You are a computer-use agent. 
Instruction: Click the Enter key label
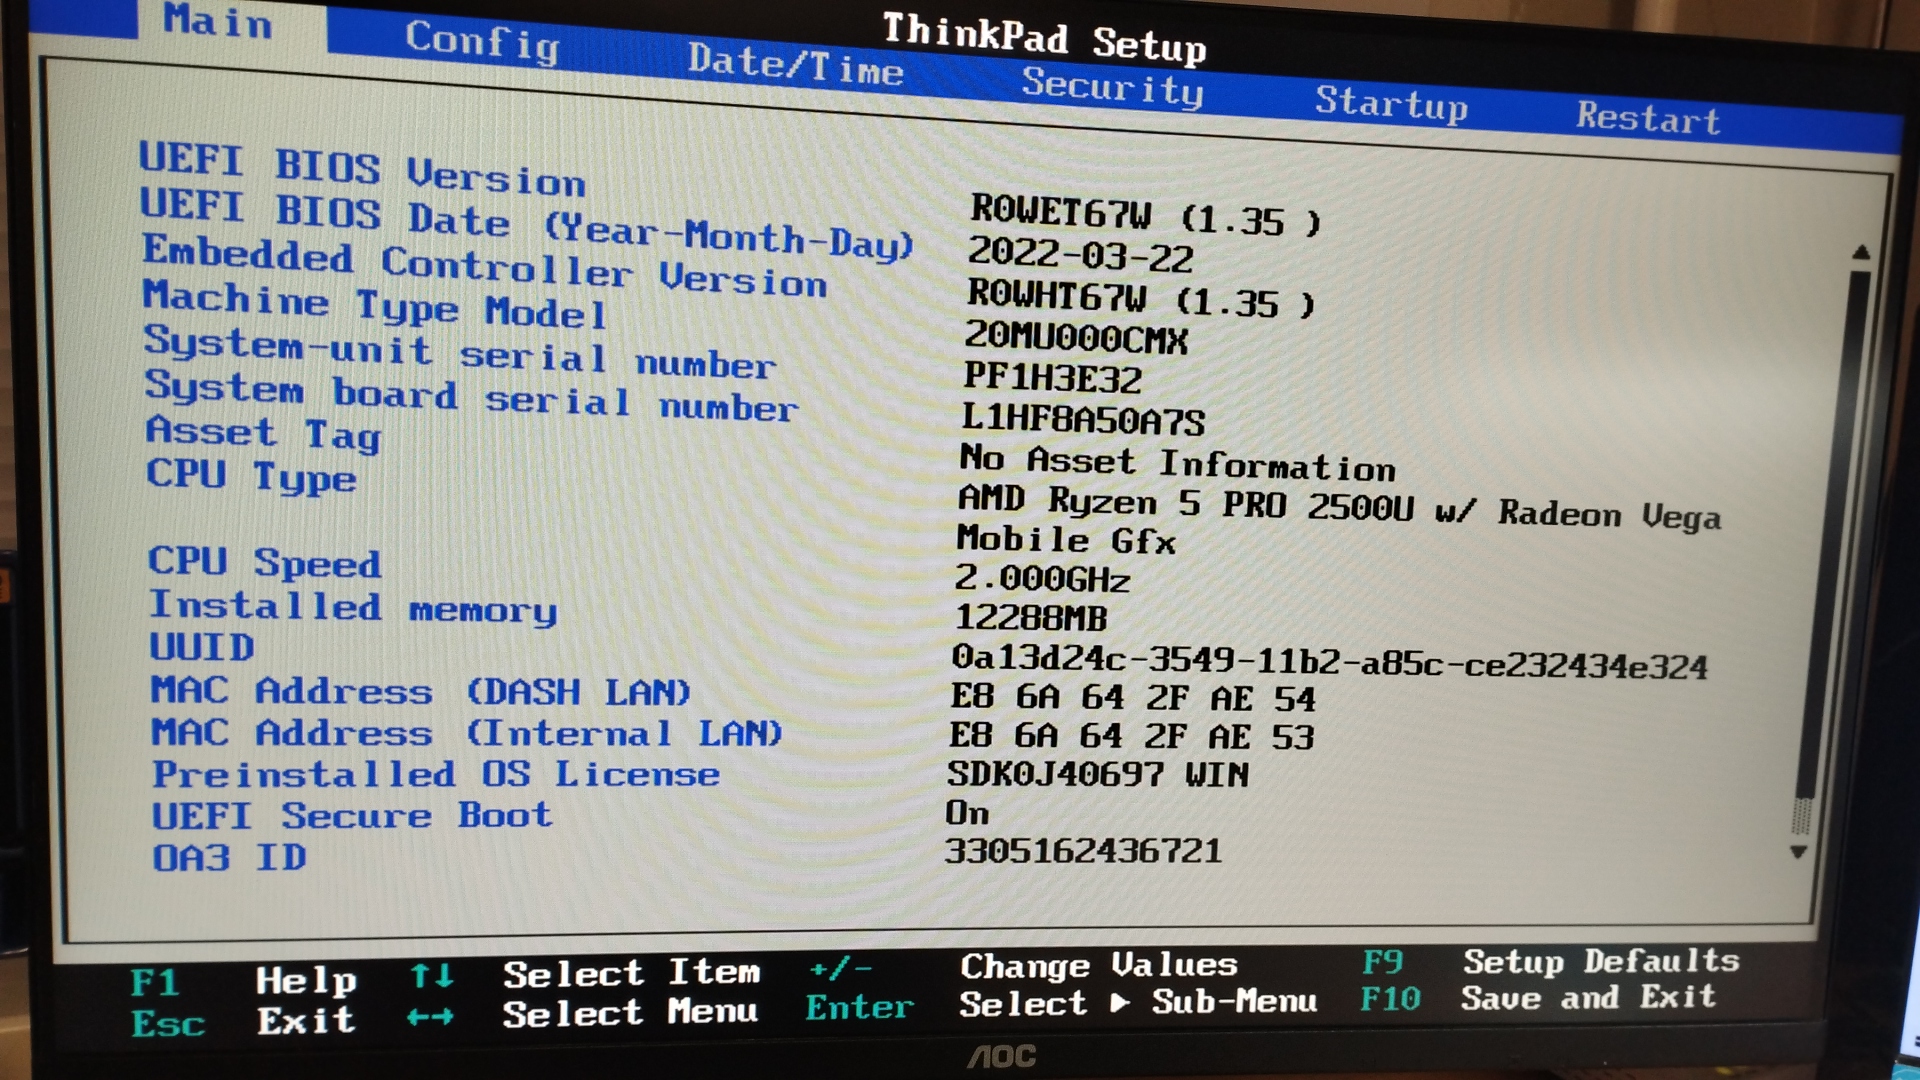[x=859, y=1007]
